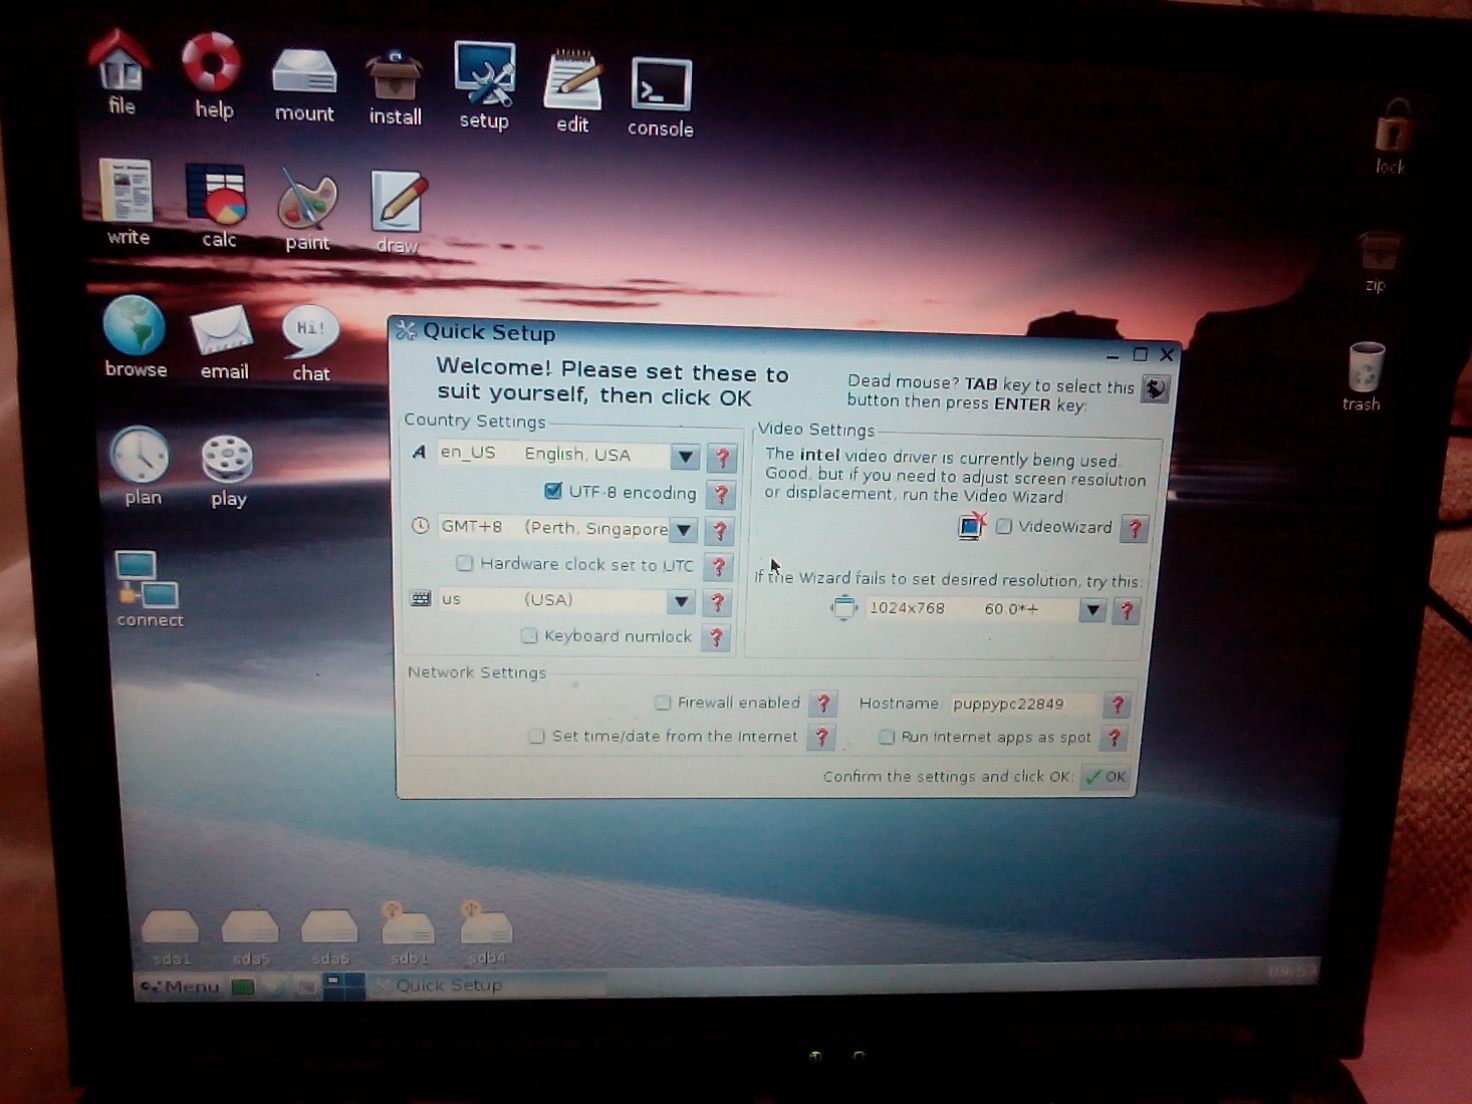Click help icon beside keyboard layout dropdown

point(717,602)
